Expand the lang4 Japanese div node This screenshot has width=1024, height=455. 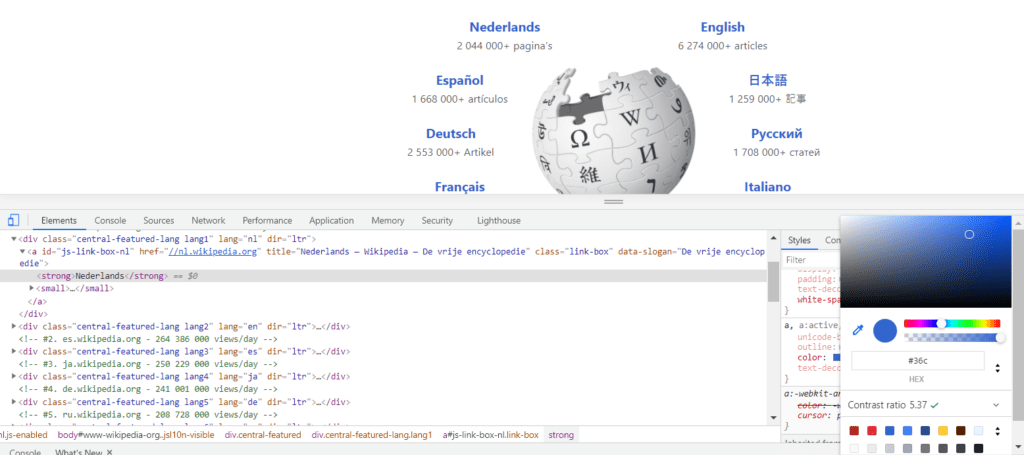(x=14, y=376)
